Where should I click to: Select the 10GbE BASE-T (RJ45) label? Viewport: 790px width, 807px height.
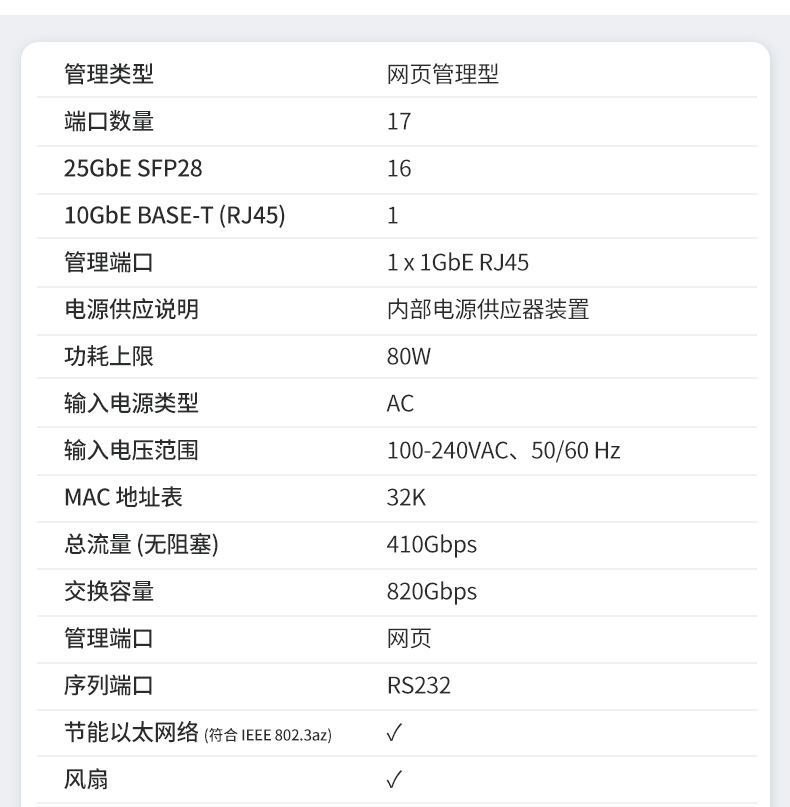coord(175,215)
